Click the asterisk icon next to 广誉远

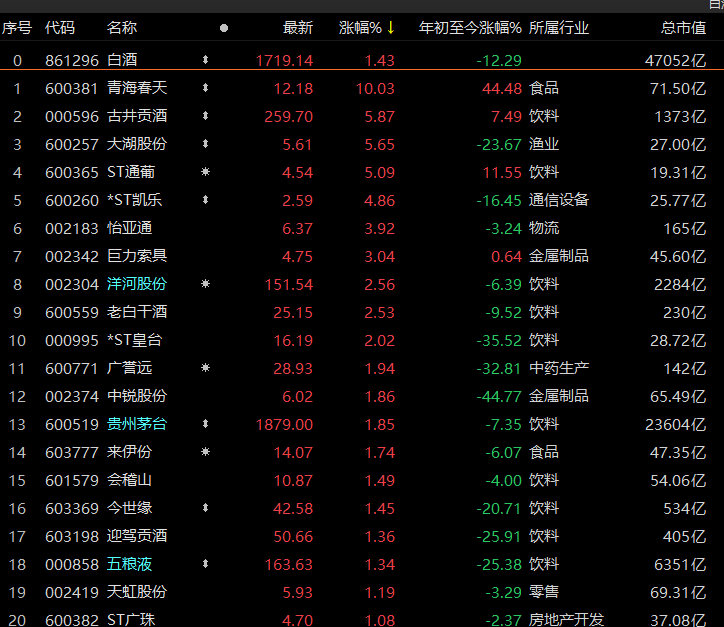click(x=206, y=368)
